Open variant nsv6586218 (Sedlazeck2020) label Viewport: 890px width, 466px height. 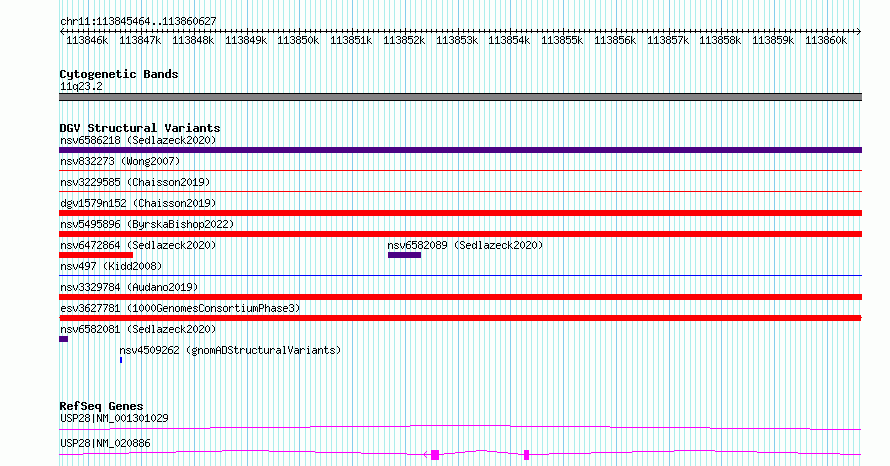click(x=138, y=140)
